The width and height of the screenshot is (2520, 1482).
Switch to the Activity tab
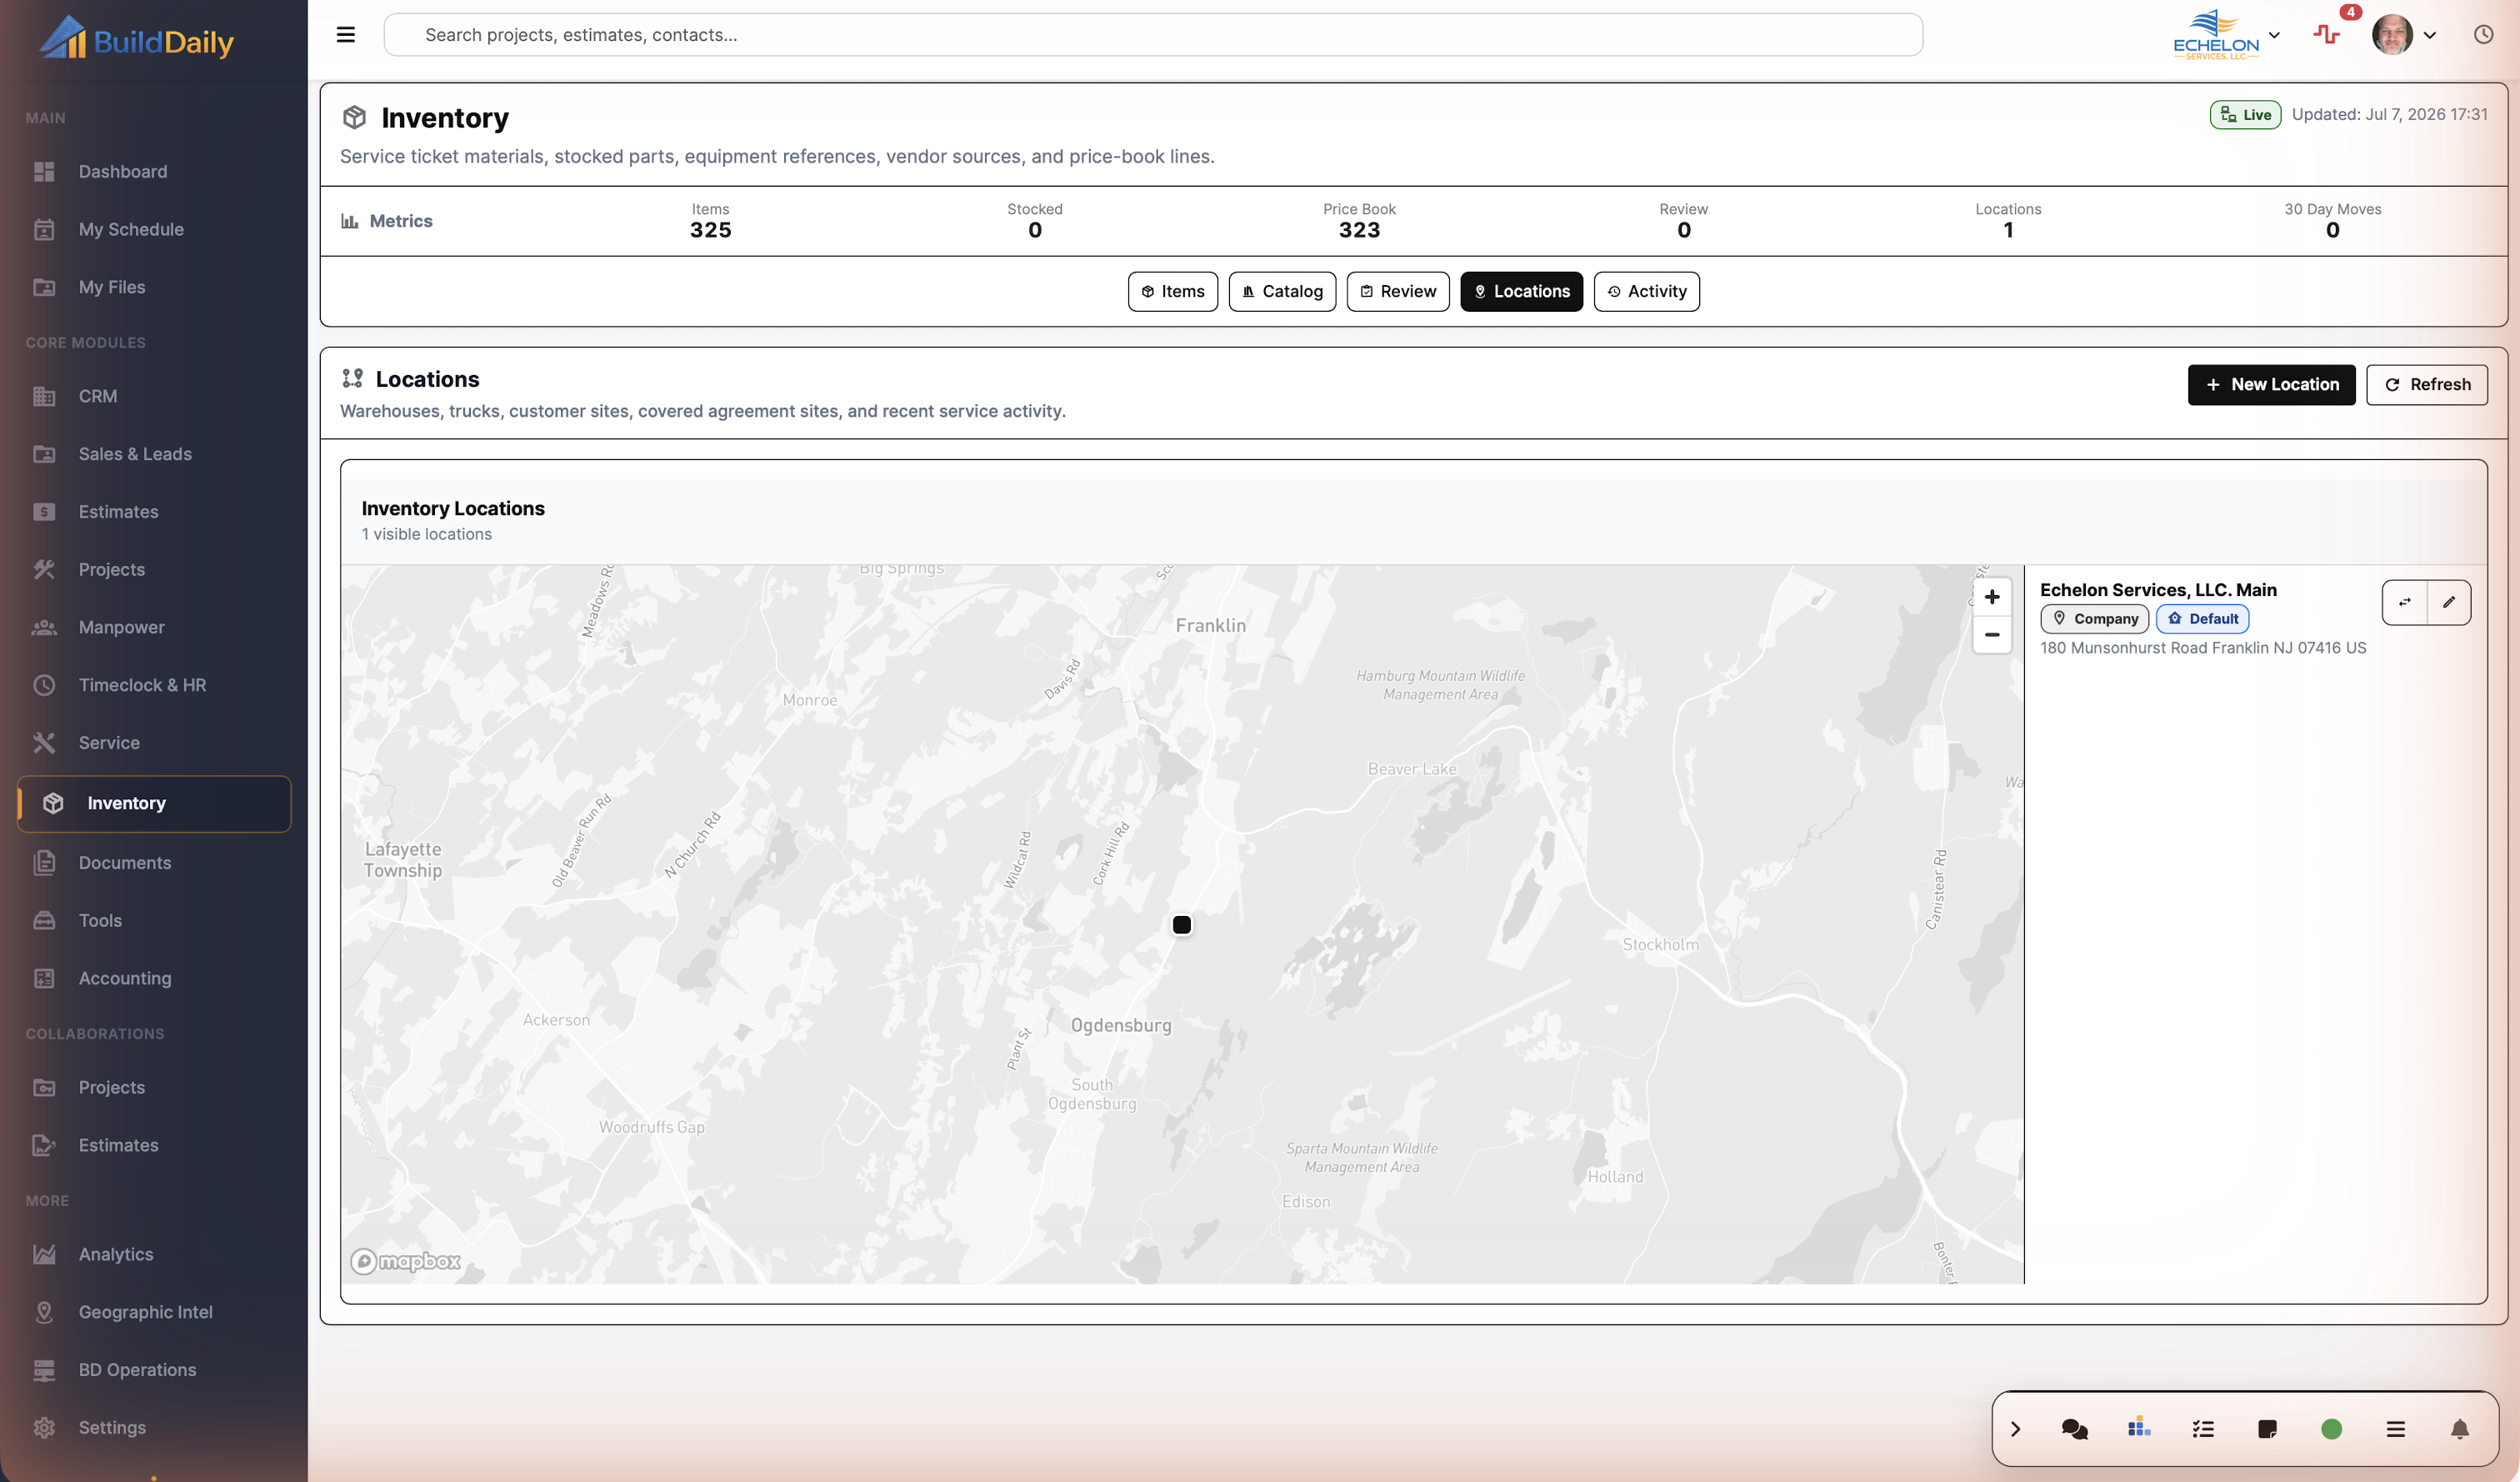1646,291
